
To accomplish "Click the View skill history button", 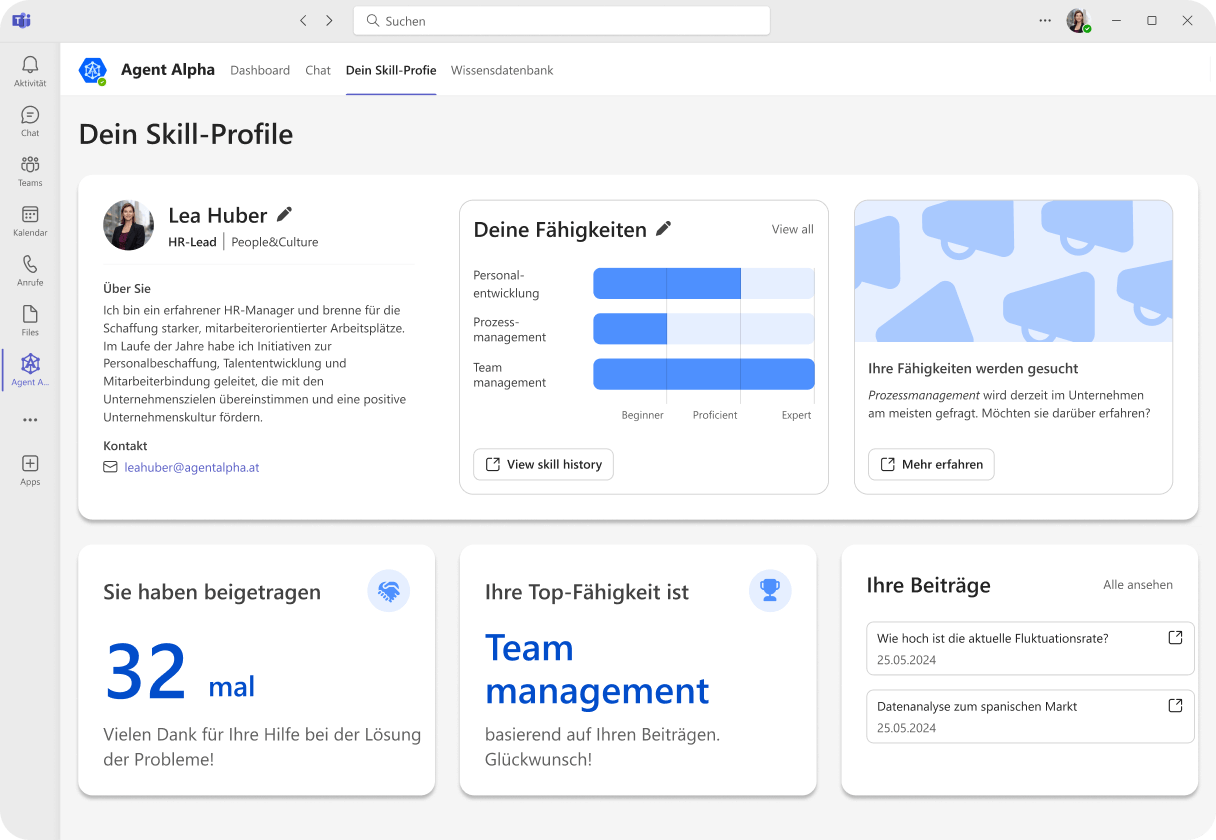I will click(543, 464).
